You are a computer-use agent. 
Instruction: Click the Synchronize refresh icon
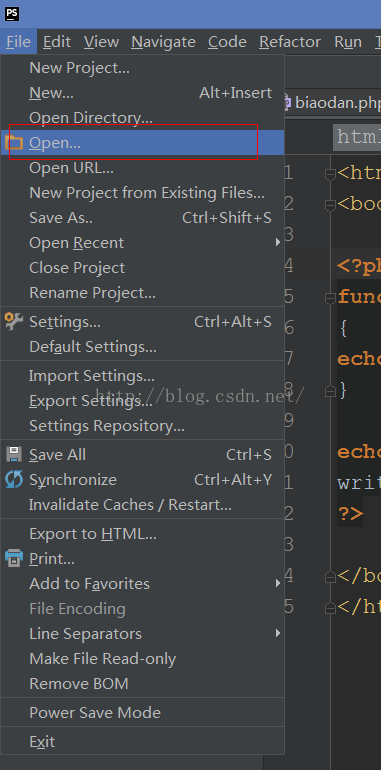coord(14,479)
